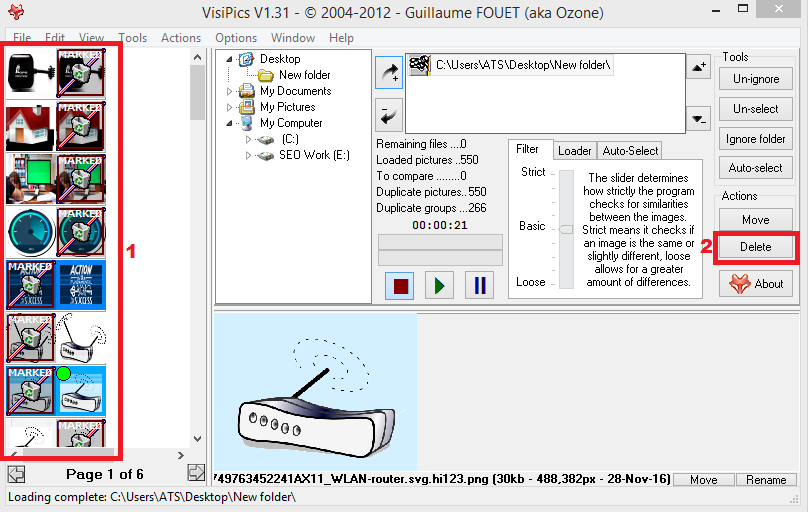Viewport: 808px width, 512px height.
Task: Go to the previous results page arrow
Action: point(16,473)
